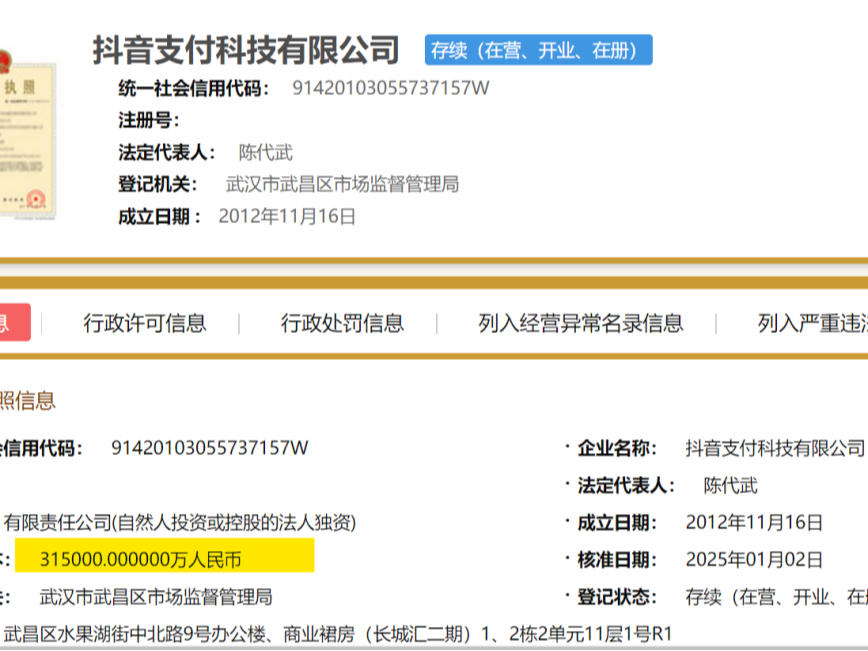Click the 登记状态 field label
This screenshot has height=651, width=868.
(x=617, y=597)
